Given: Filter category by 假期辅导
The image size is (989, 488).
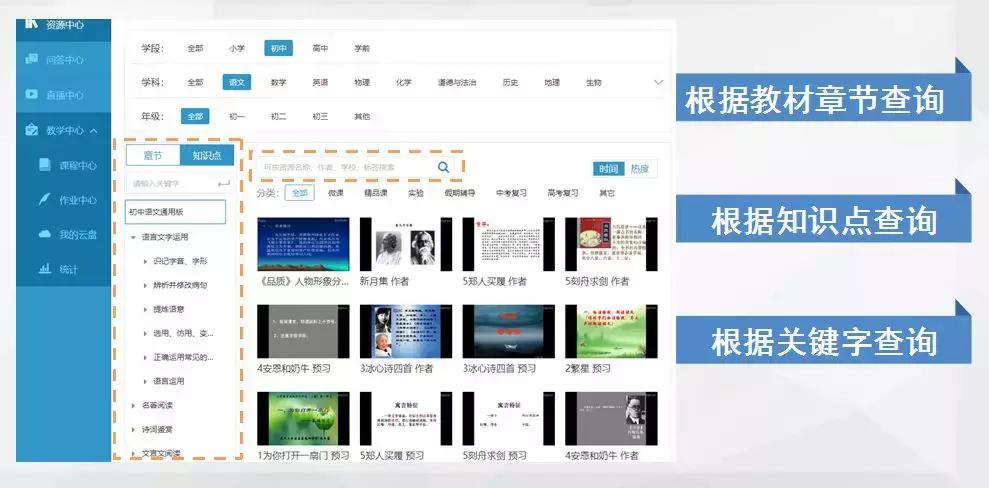Looking at the screenshot, I should point(460,193).
